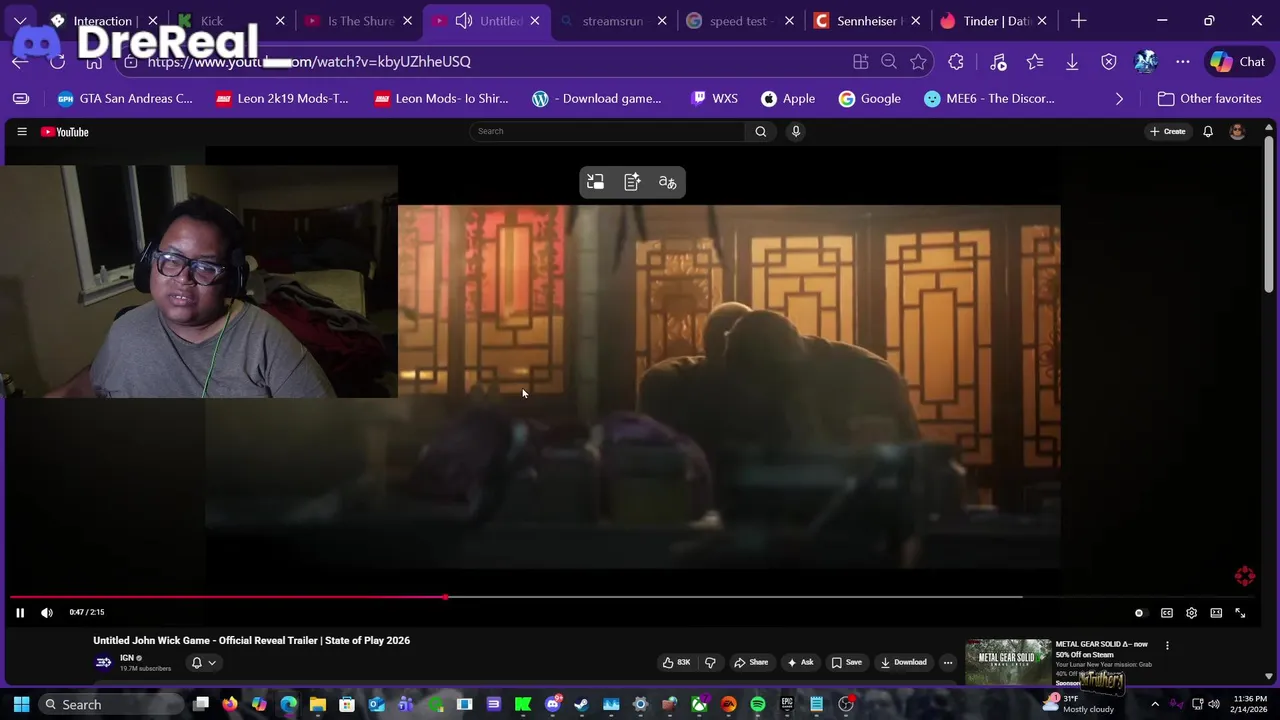Viewport: 1280px width, 720px height.
Task: Download the video
Action: (903, 662)
